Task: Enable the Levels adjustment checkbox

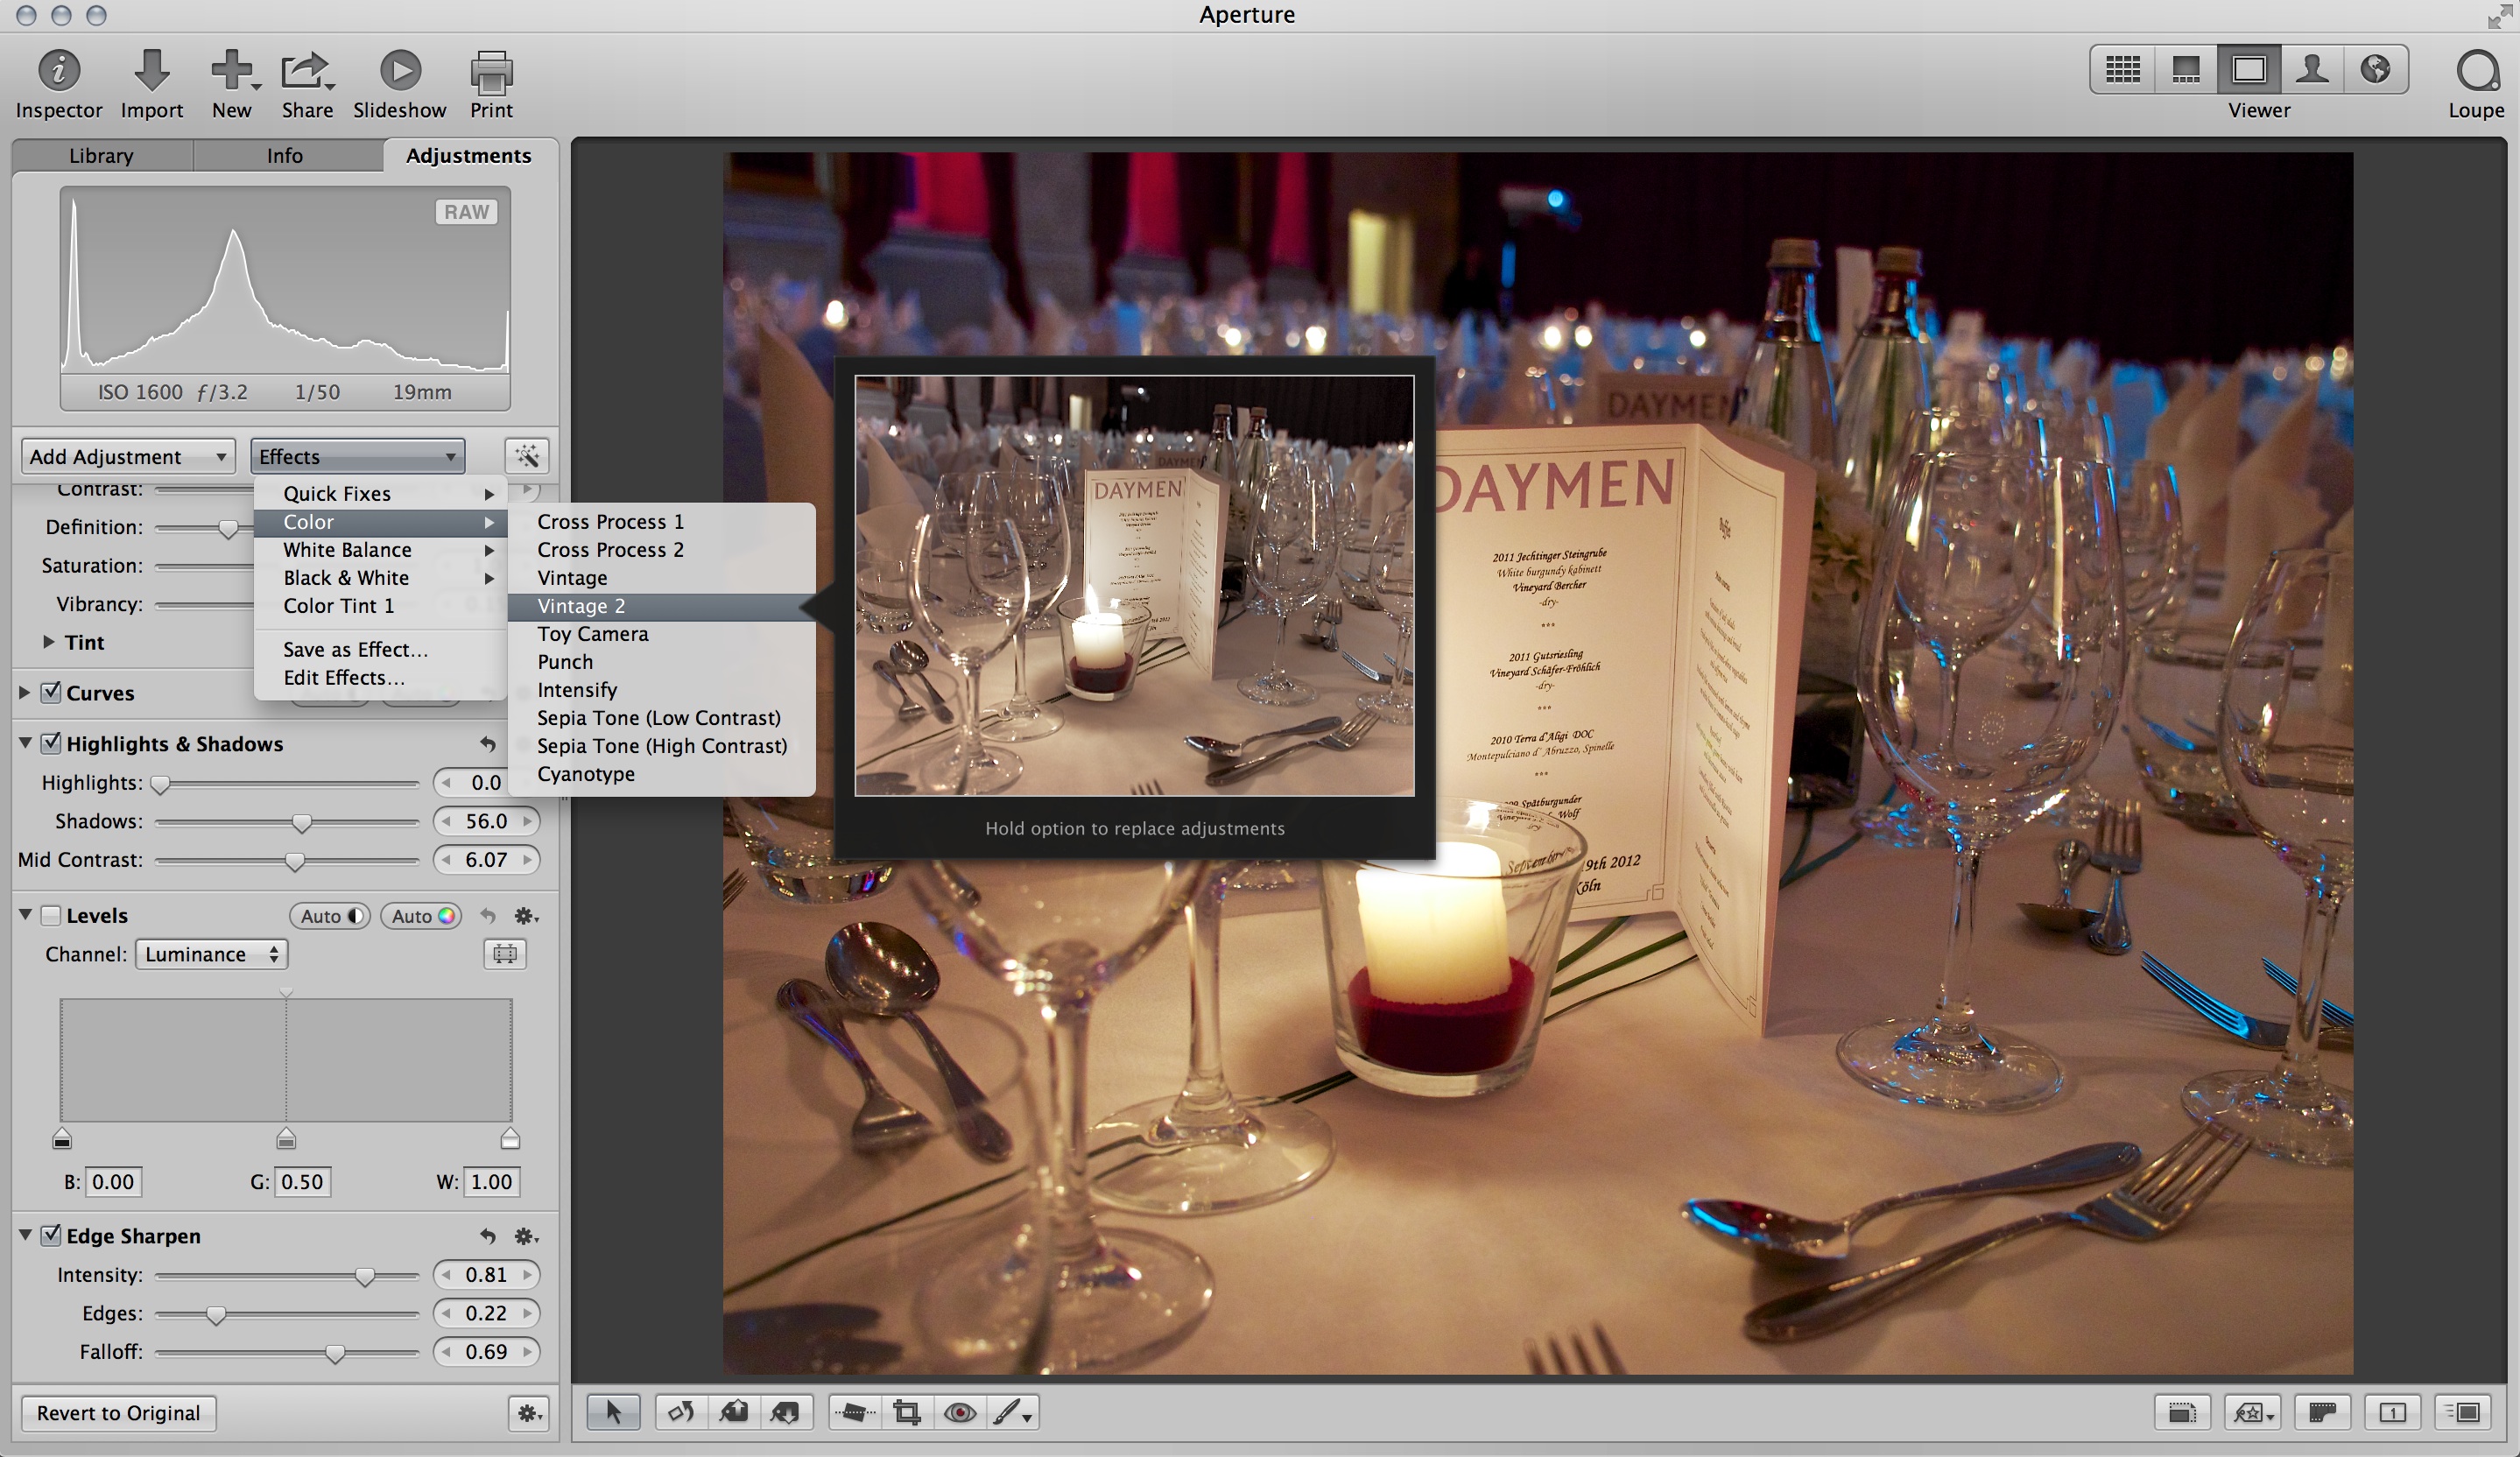Action: (x=51, y=915)
